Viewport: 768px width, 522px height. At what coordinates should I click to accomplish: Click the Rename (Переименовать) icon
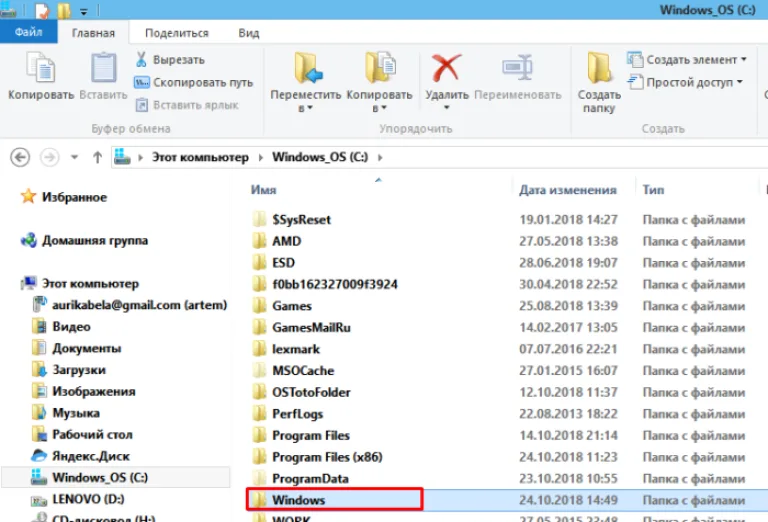pos(517,68)
